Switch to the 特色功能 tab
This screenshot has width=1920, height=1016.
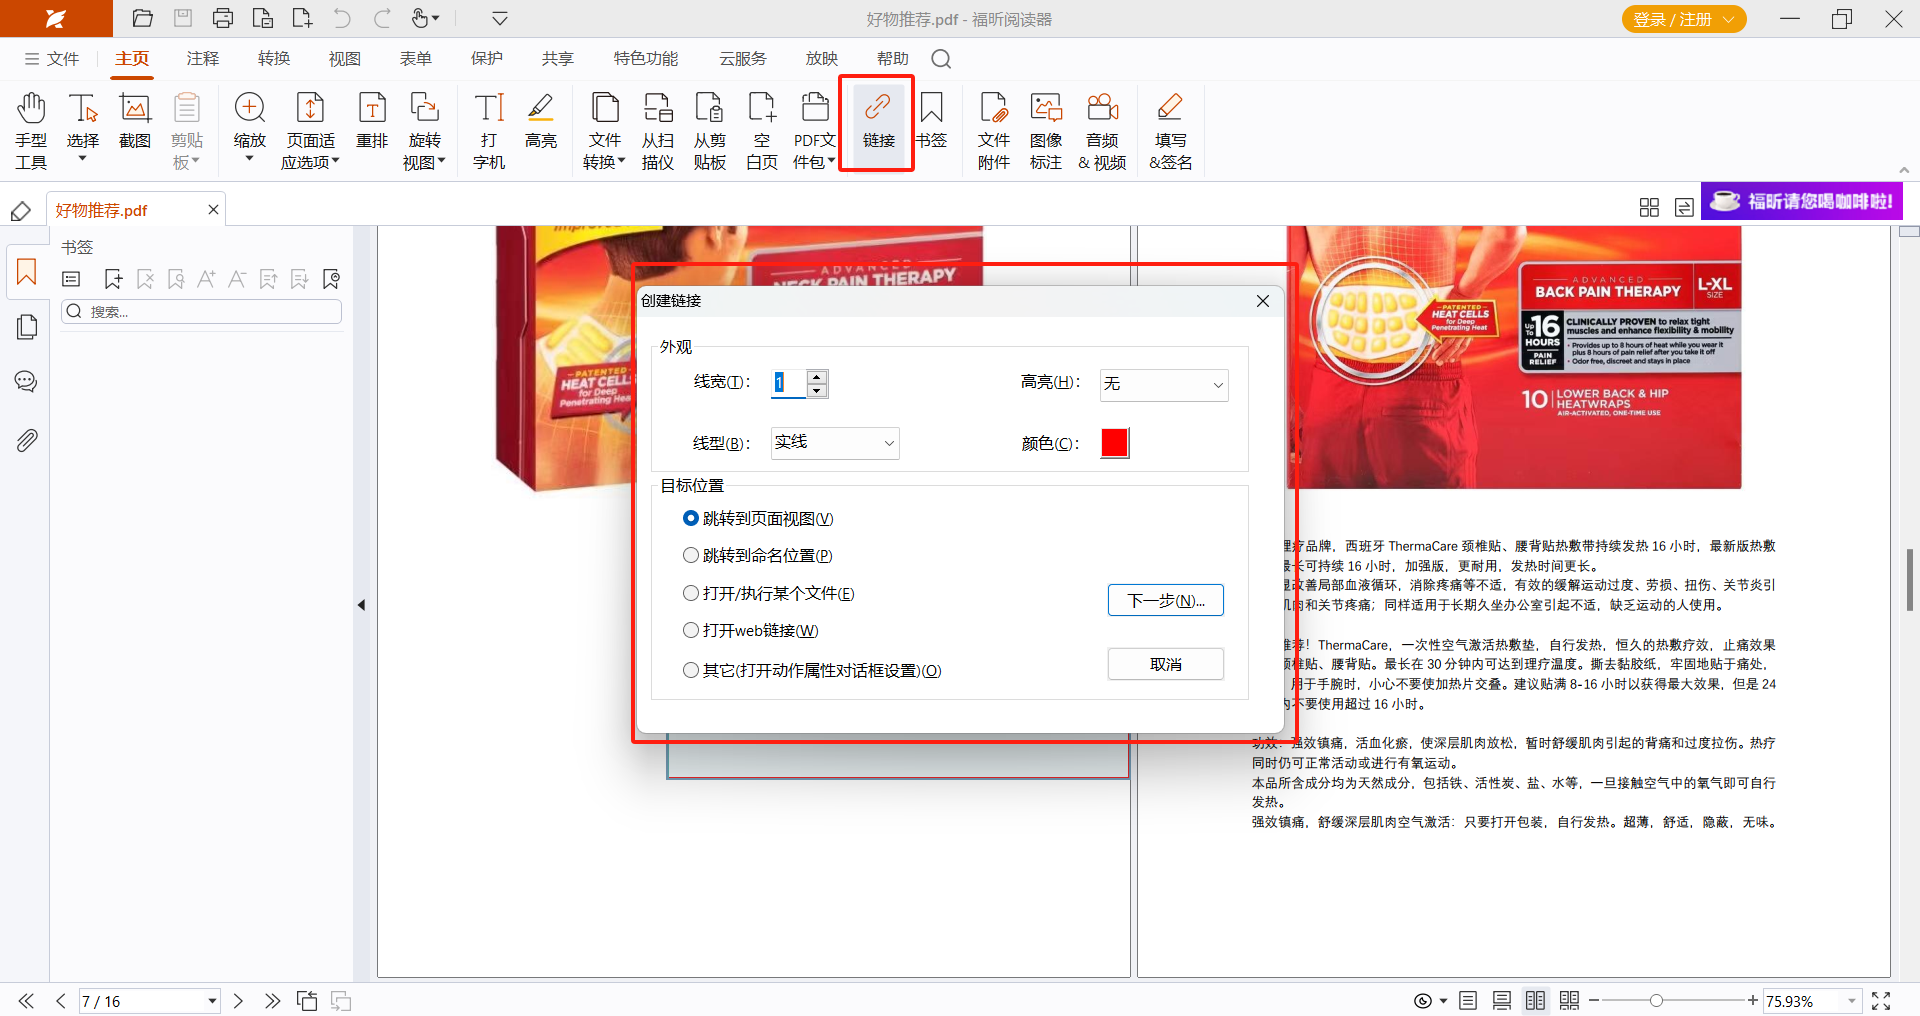coord(646,59)
